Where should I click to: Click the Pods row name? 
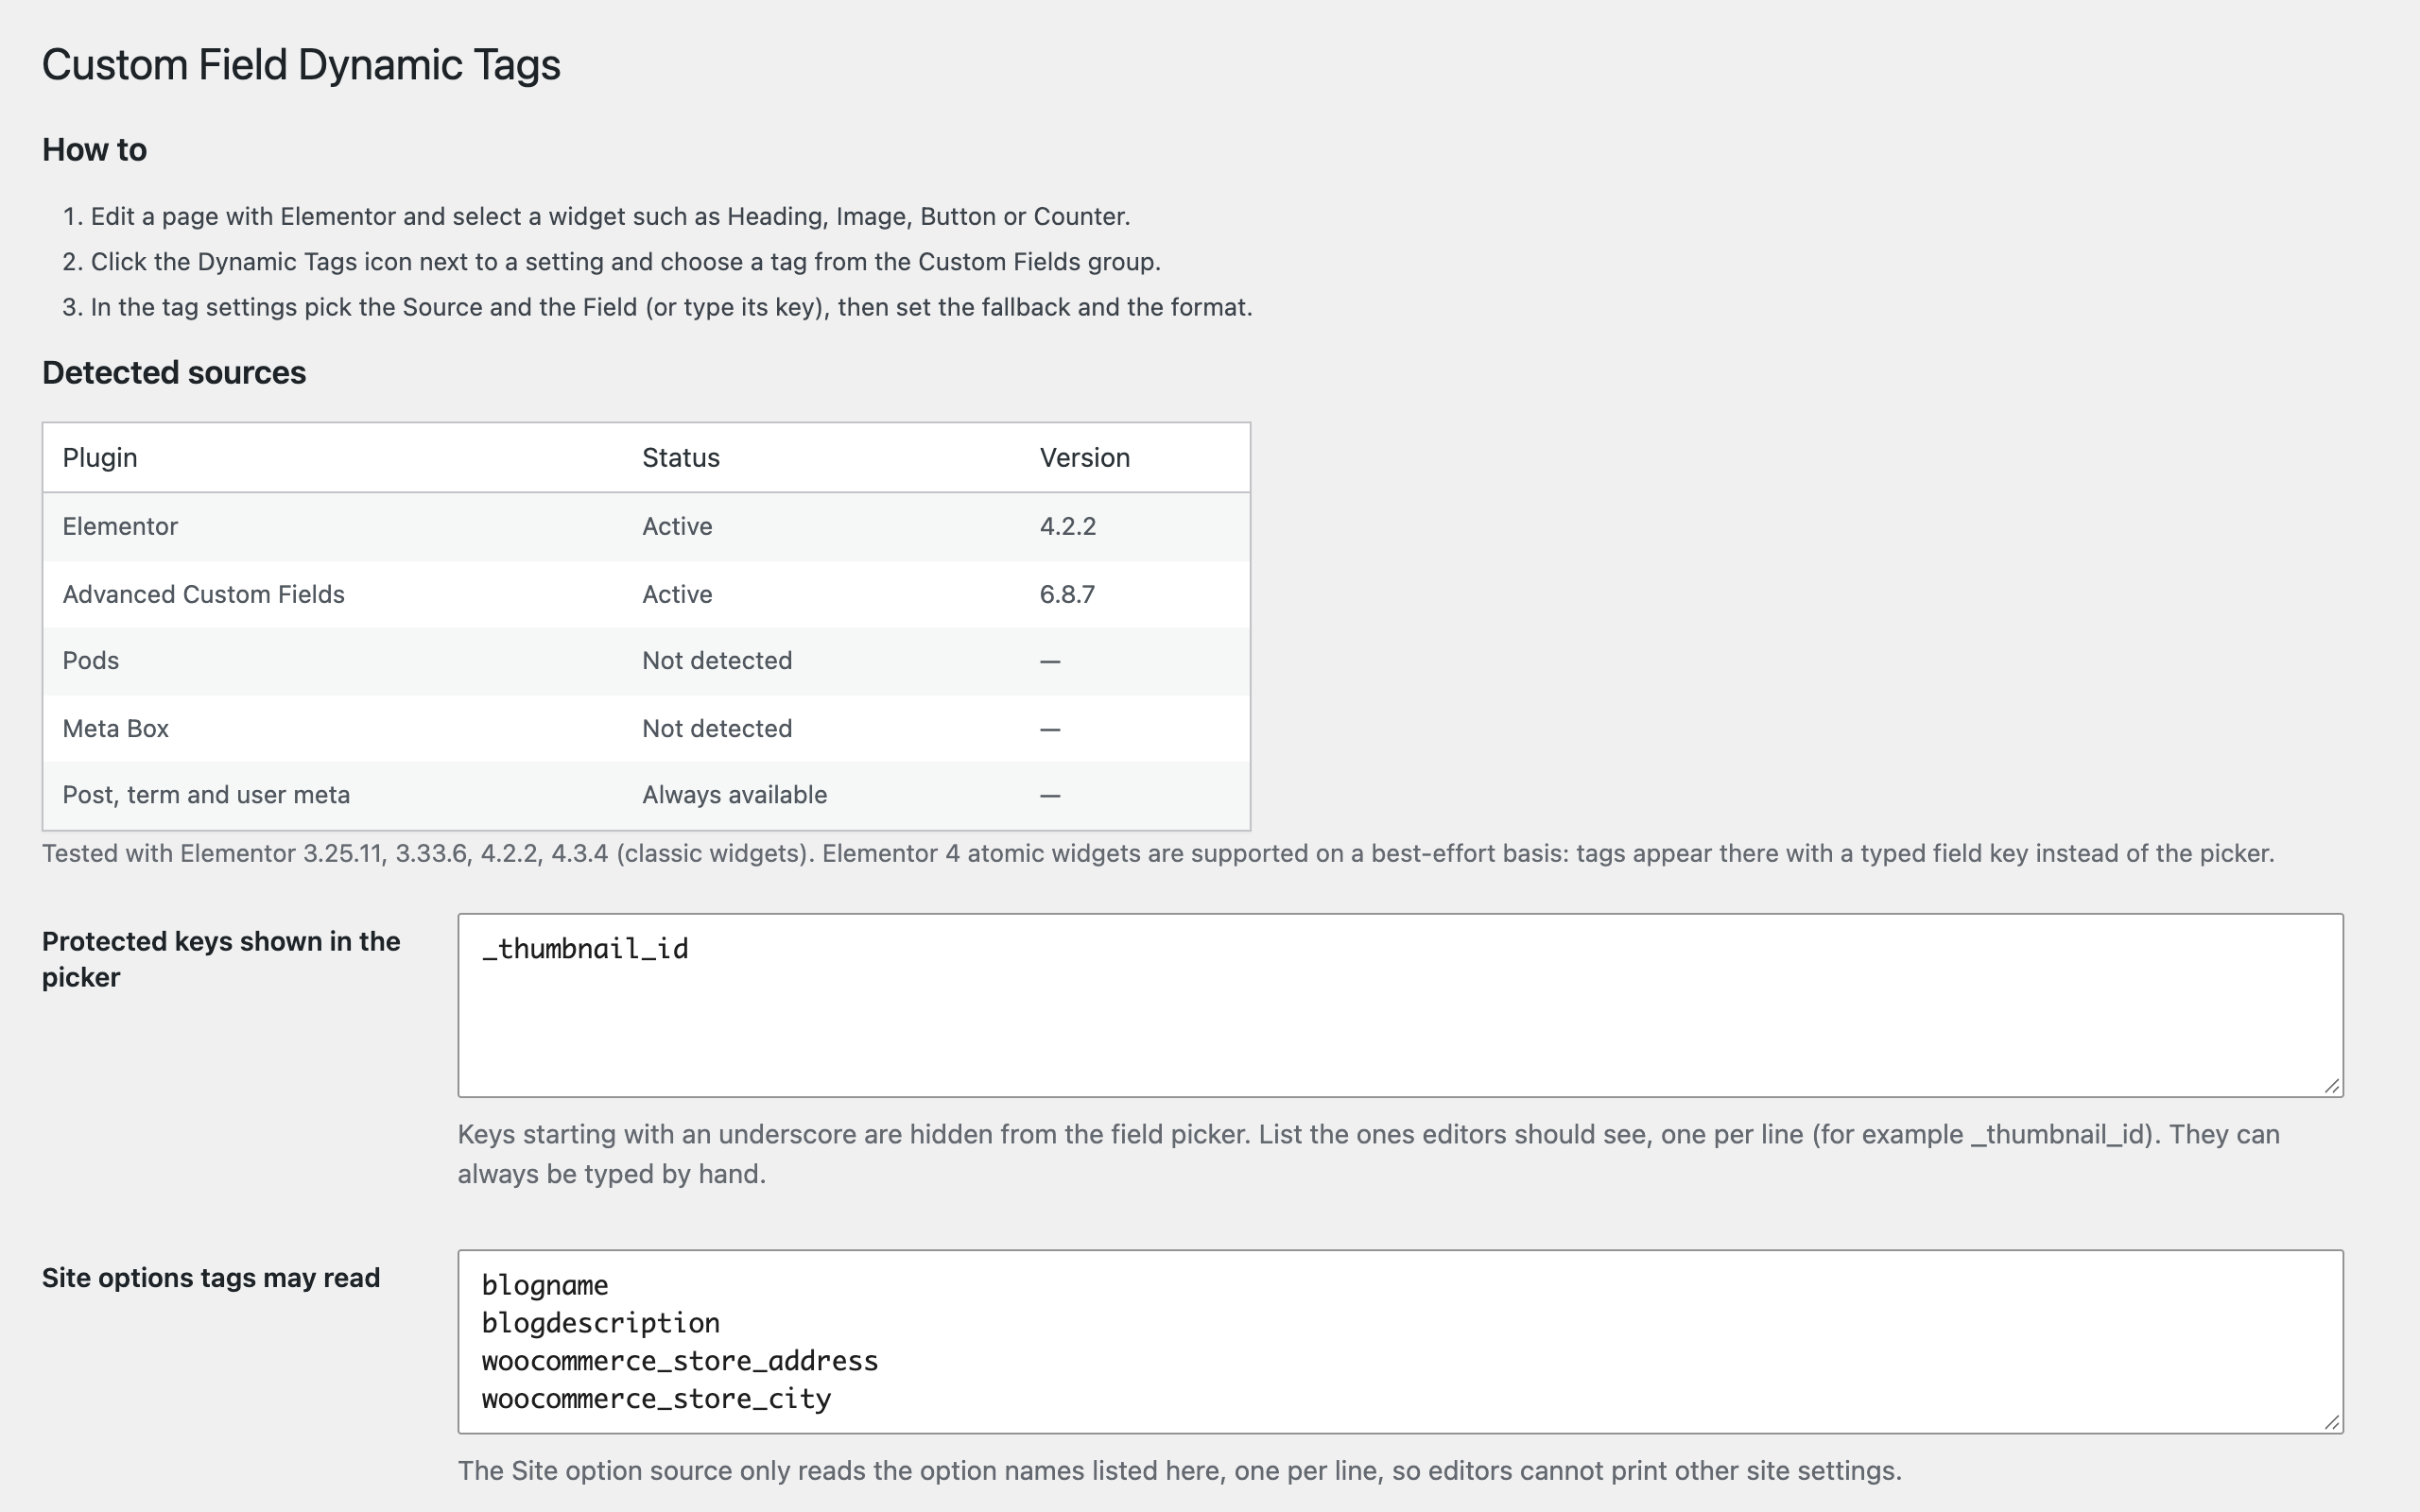pyautogui.click(x=90, y=661)
